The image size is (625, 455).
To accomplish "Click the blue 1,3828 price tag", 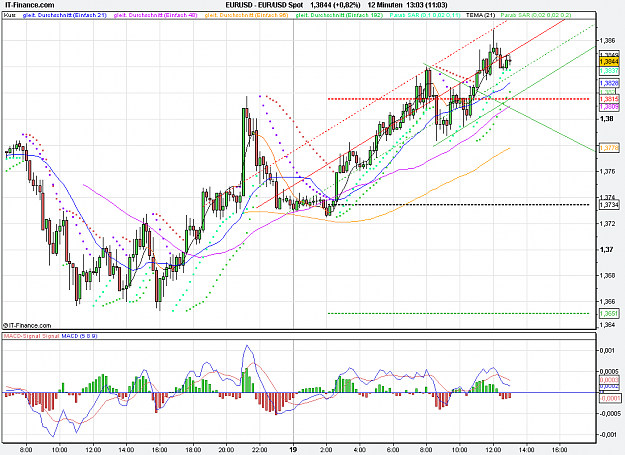I will coord(609,83).
